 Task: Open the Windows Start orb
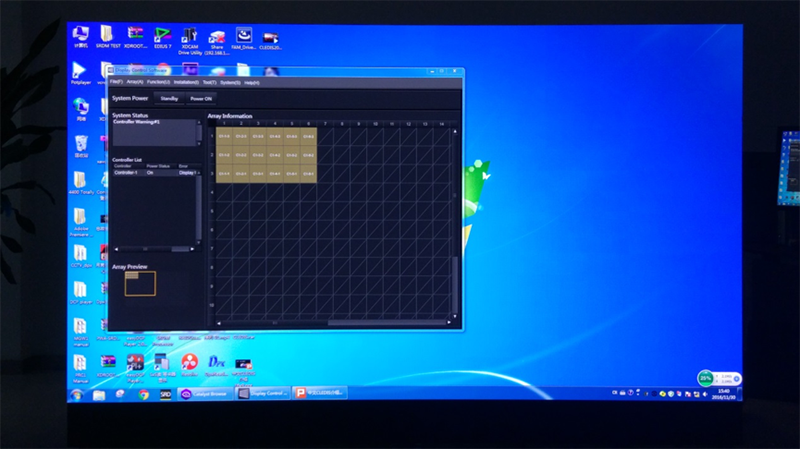(x=76, y=394)
